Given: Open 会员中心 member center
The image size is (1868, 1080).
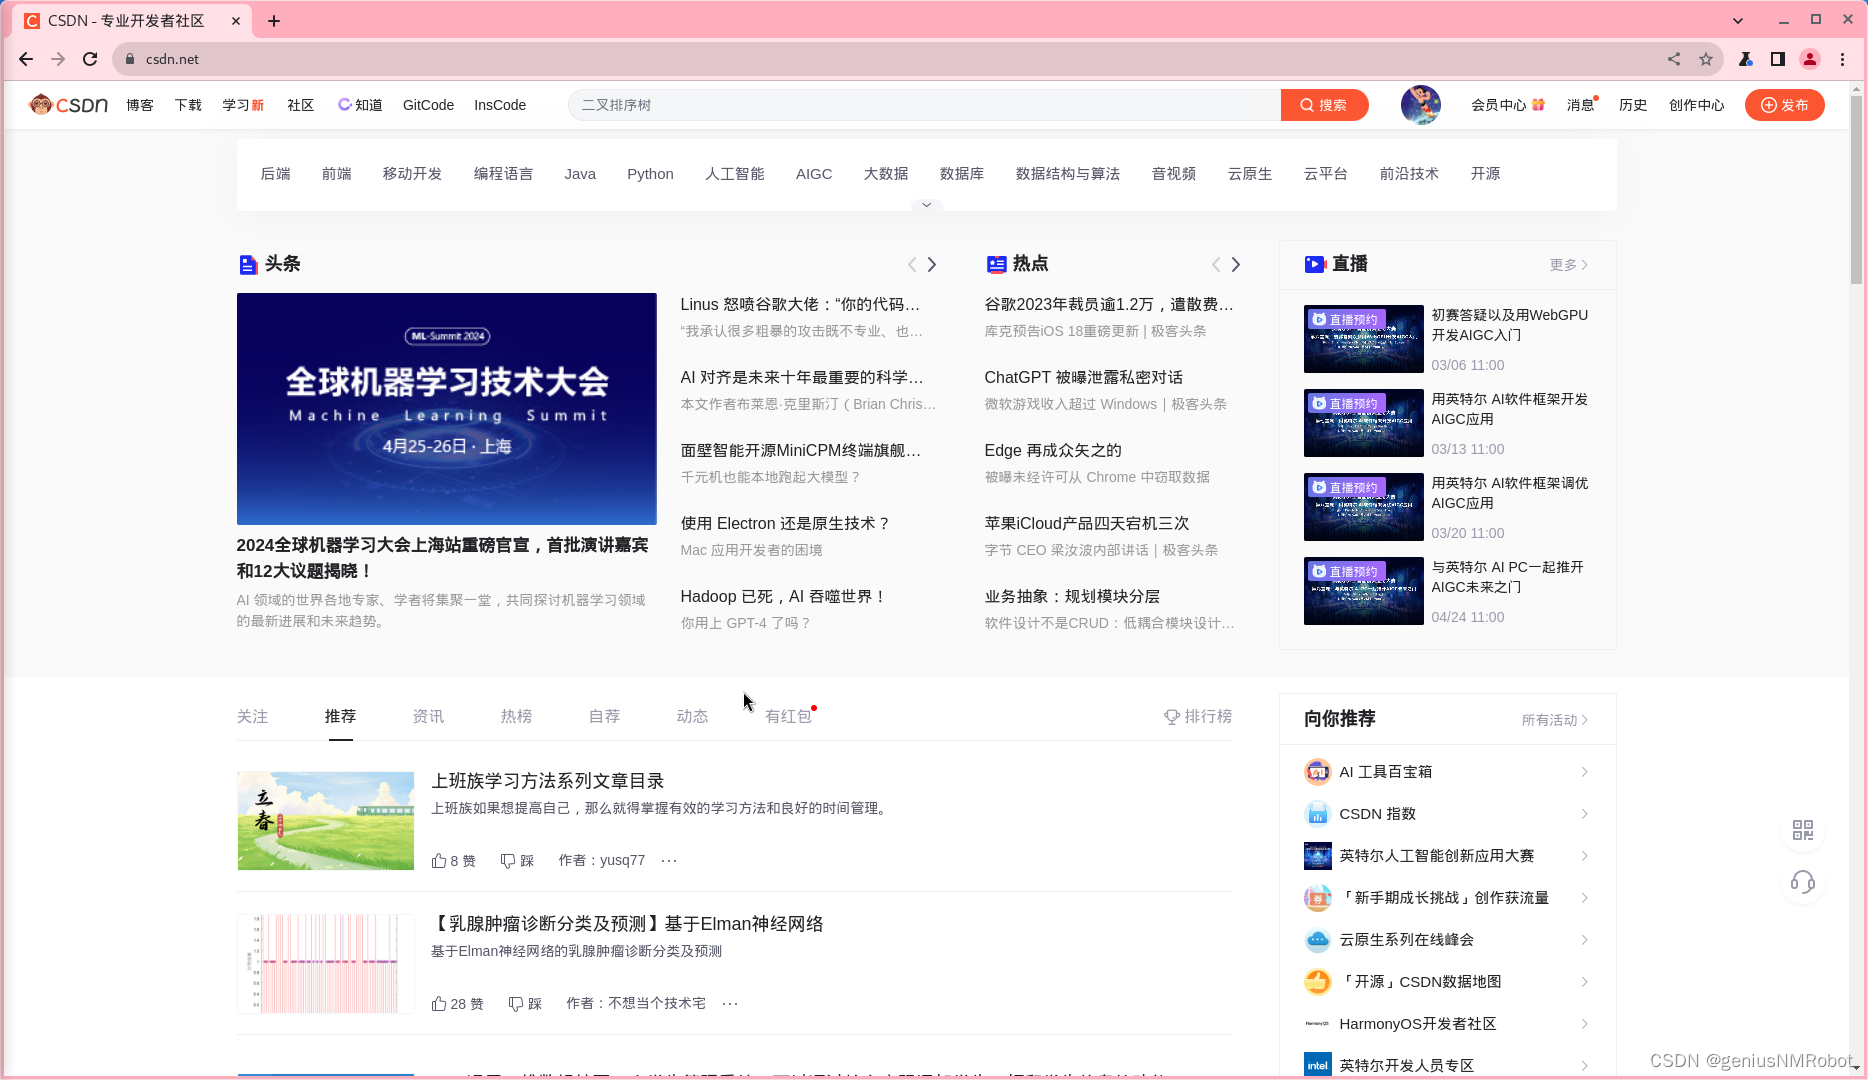Looking at the screenshot, I should [x=1507, y=105].
